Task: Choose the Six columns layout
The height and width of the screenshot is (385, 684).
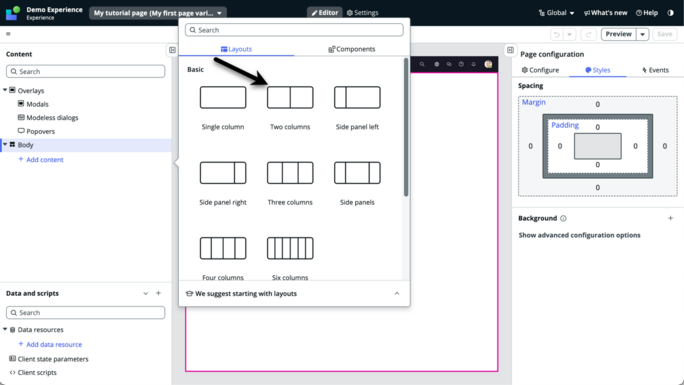Action: click(290, 248)
